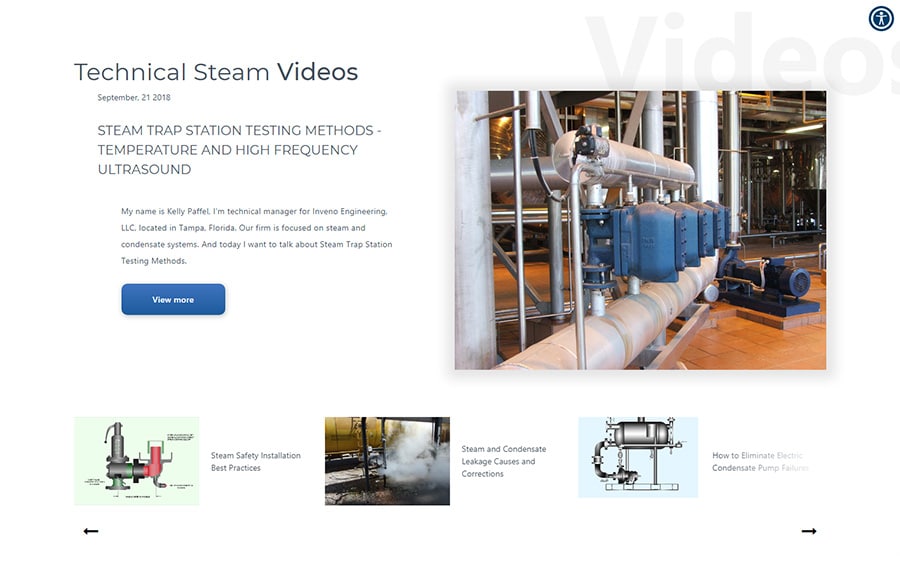Click the Technical Steam Videos heading

[x=216, y=72]
